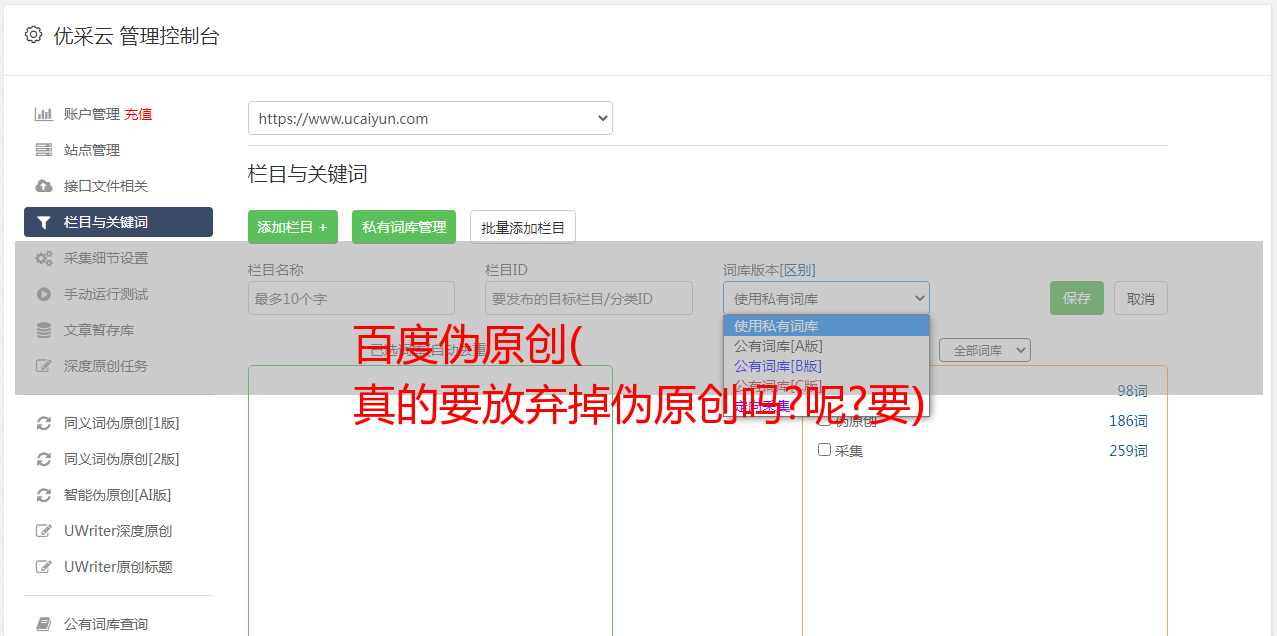Viewport: 1277px width, 636px height.
Task: Open the 全部词库 filter dropdown
Action: point(985,350)
